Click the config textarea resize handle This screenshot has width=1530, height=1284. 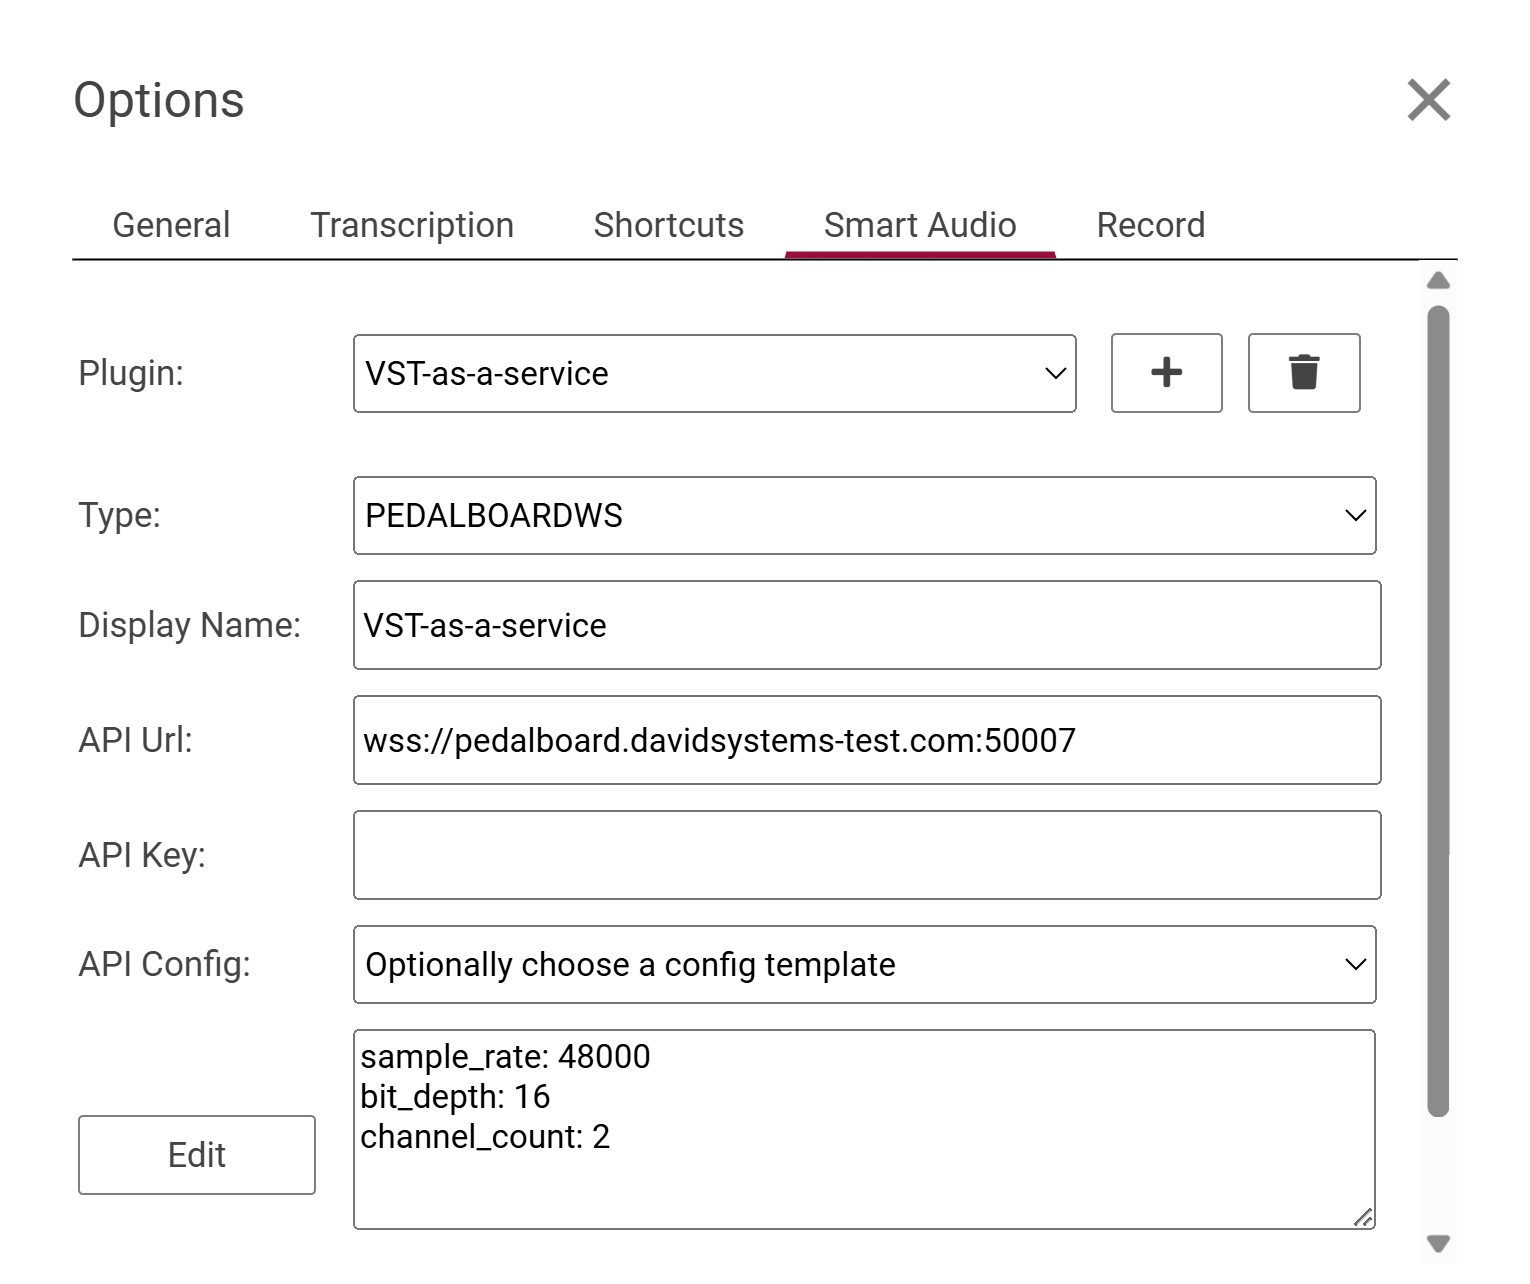click(x=1363, y=1217)
